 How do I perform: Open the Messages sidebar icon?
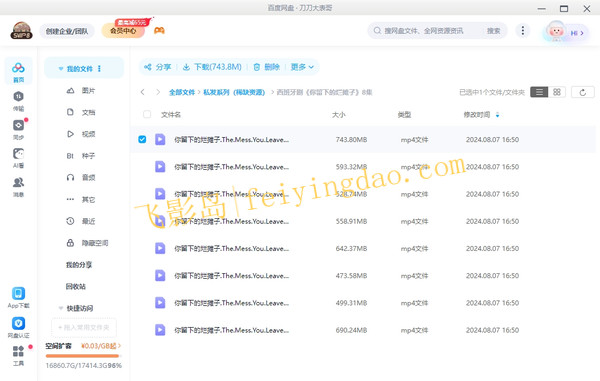point(18,187)
